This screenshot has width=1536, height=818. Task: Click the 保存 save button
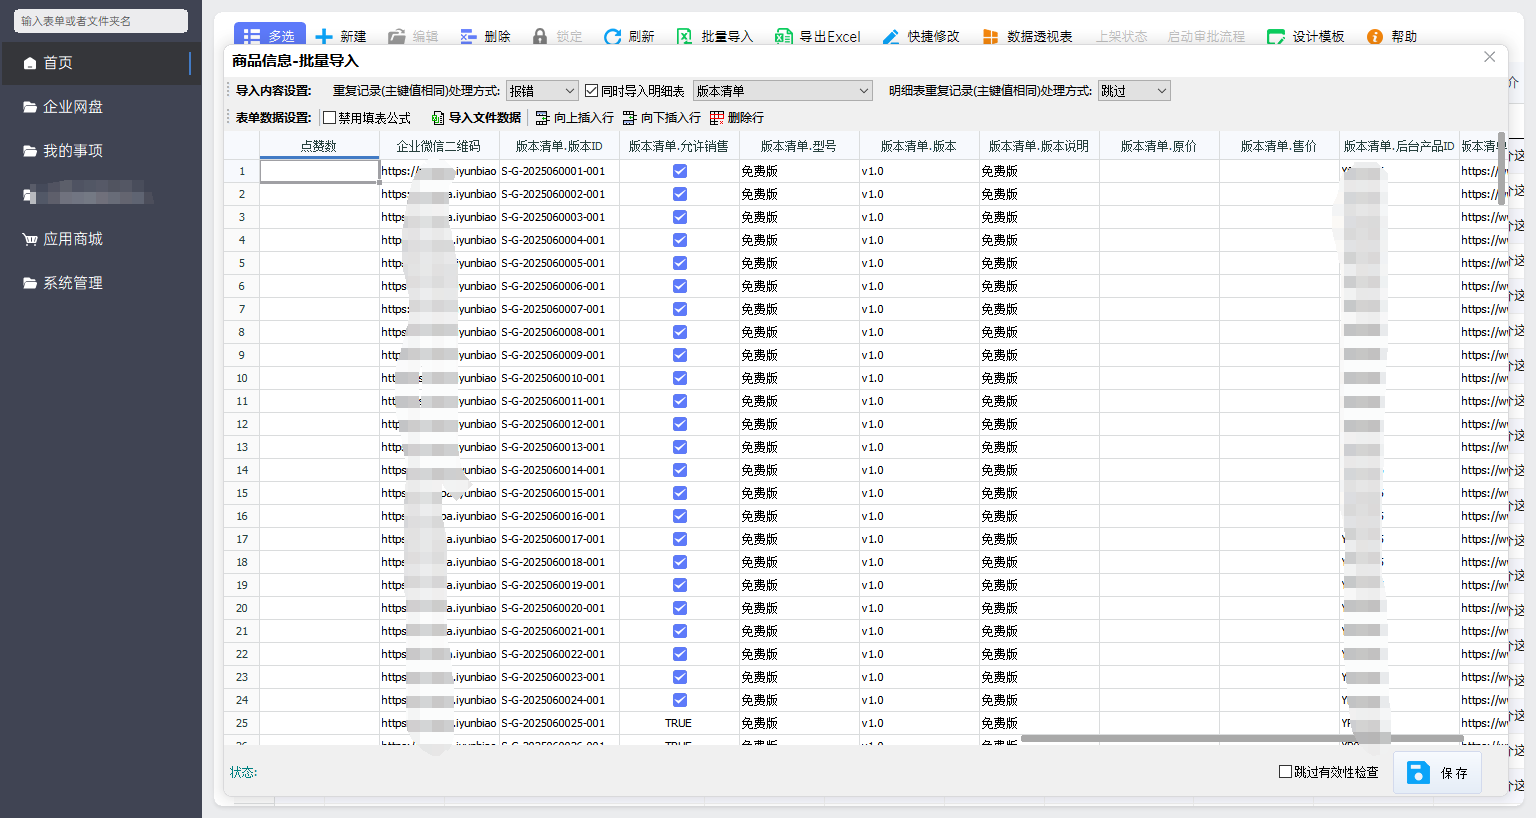pyautogui.click(x=1437, y=772)
